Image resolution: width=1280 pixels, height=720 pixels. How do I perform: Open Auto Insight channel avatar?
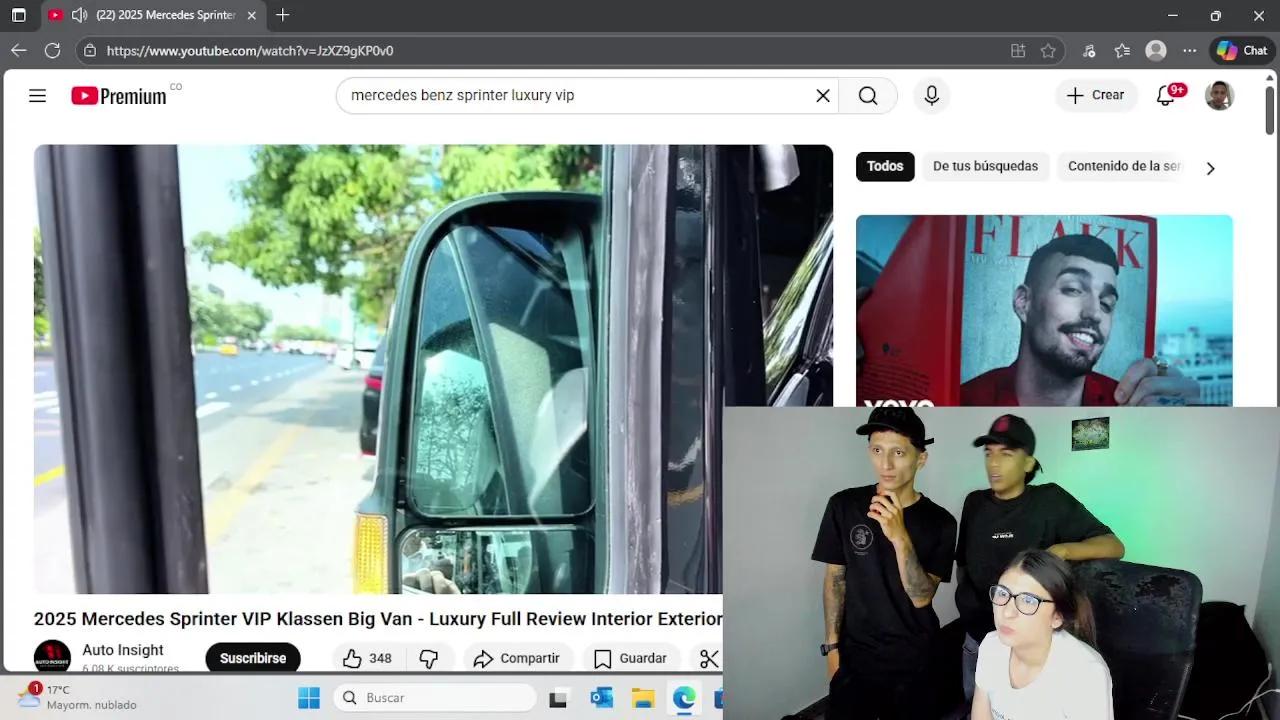pos(52,657)
